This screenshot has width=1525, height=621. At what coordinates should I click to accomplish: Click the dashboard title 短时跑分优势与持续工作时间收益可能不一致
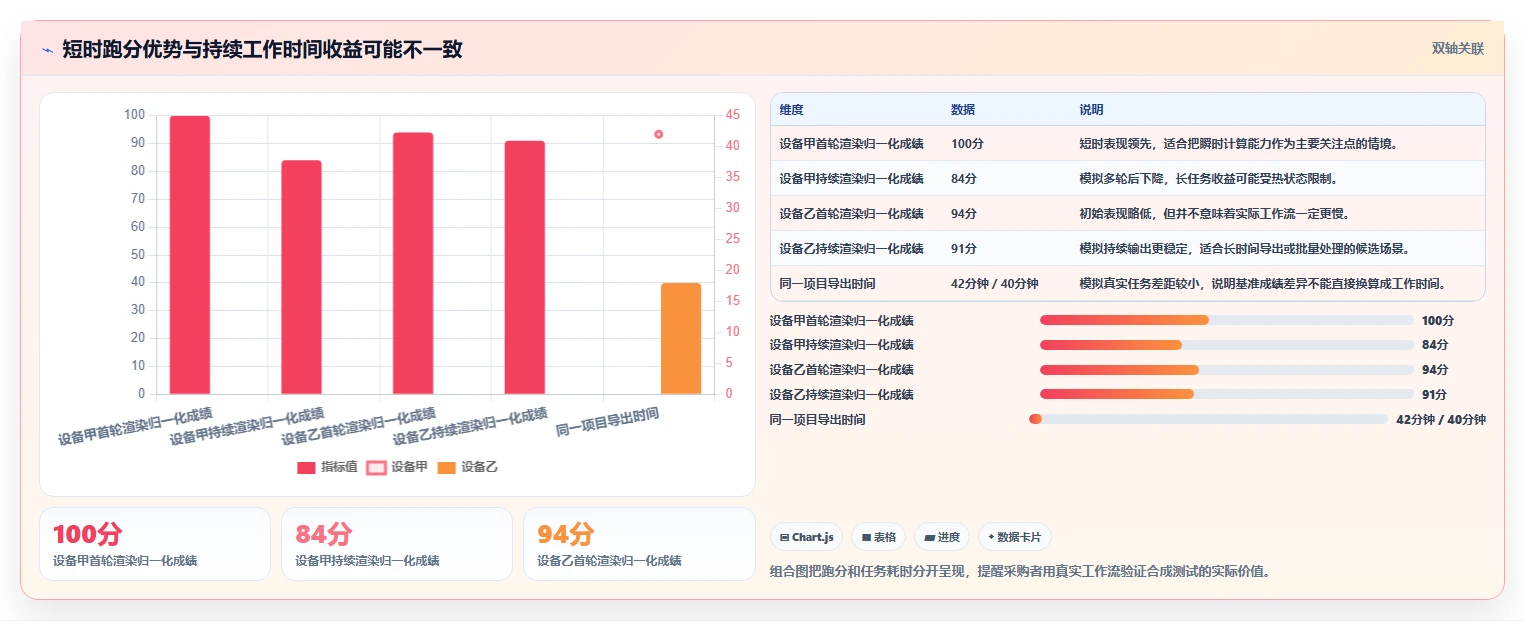(262, 50)
